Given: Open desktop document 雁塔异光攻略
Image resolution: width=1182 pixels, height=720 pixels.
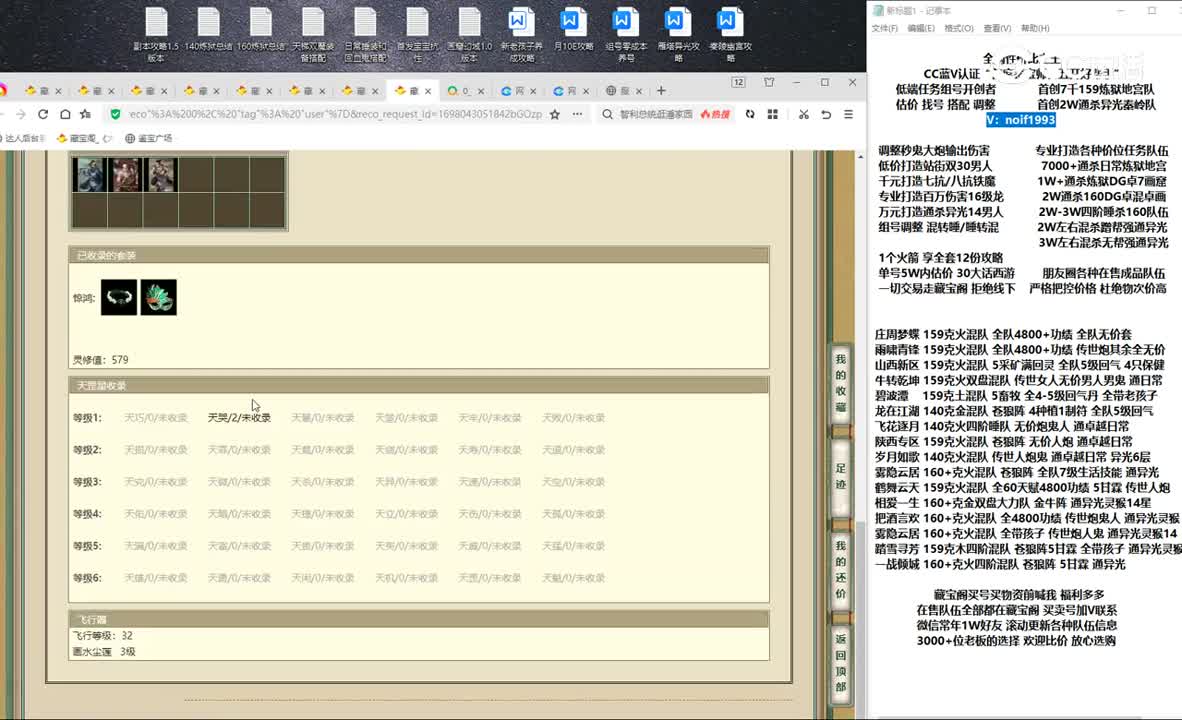Looking at the screenshot, I should pos(678,33).
